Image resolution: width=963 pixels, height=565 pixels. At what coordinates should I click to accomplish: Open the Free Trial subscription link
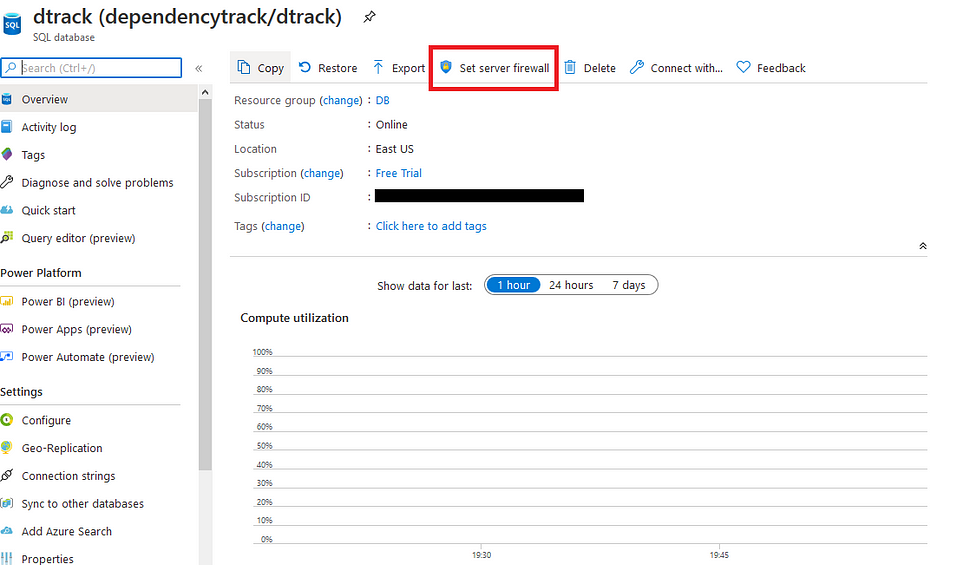[x=399, y=173]
